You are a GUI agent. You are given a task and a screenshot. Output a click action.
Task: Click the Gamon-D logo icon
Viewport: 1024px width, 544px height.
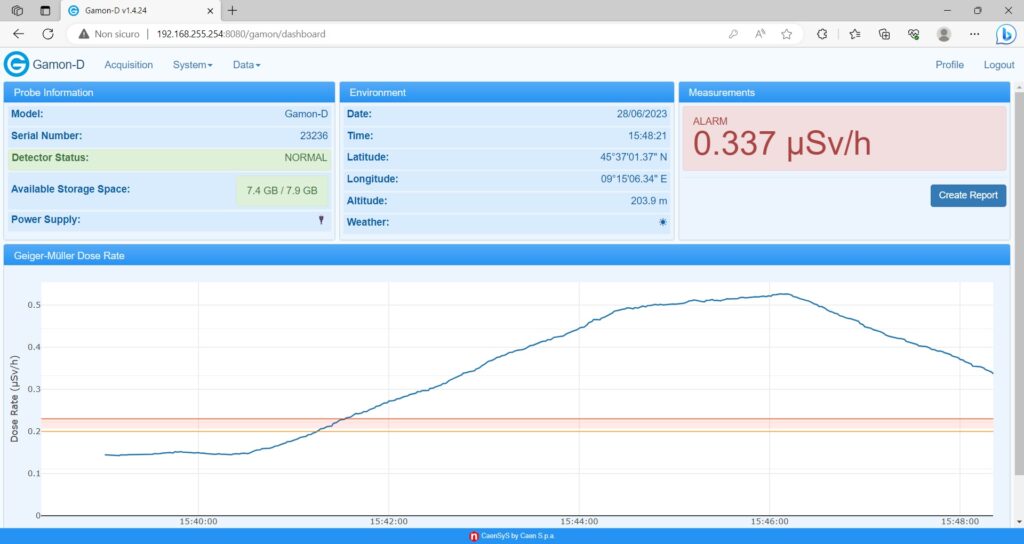16,65
